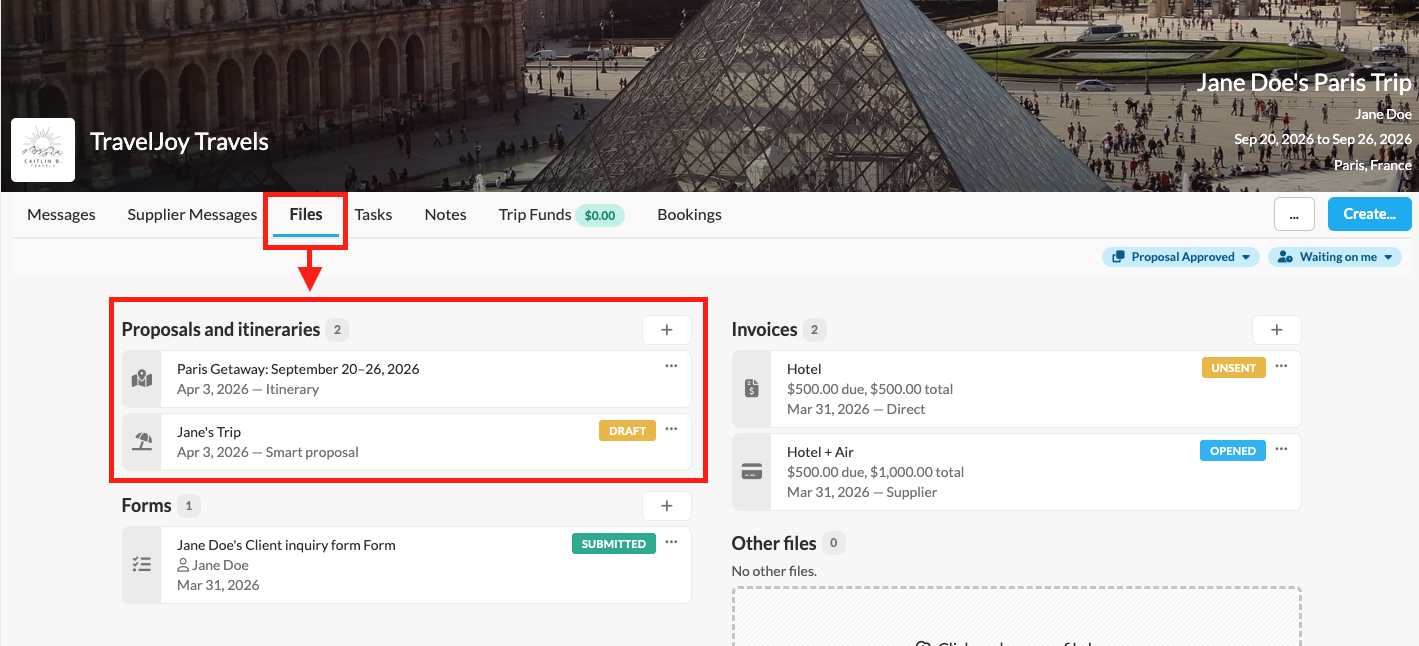Add a new proposal or itinerary with plus
The image size is (1419, 646).
coord(667,330)
